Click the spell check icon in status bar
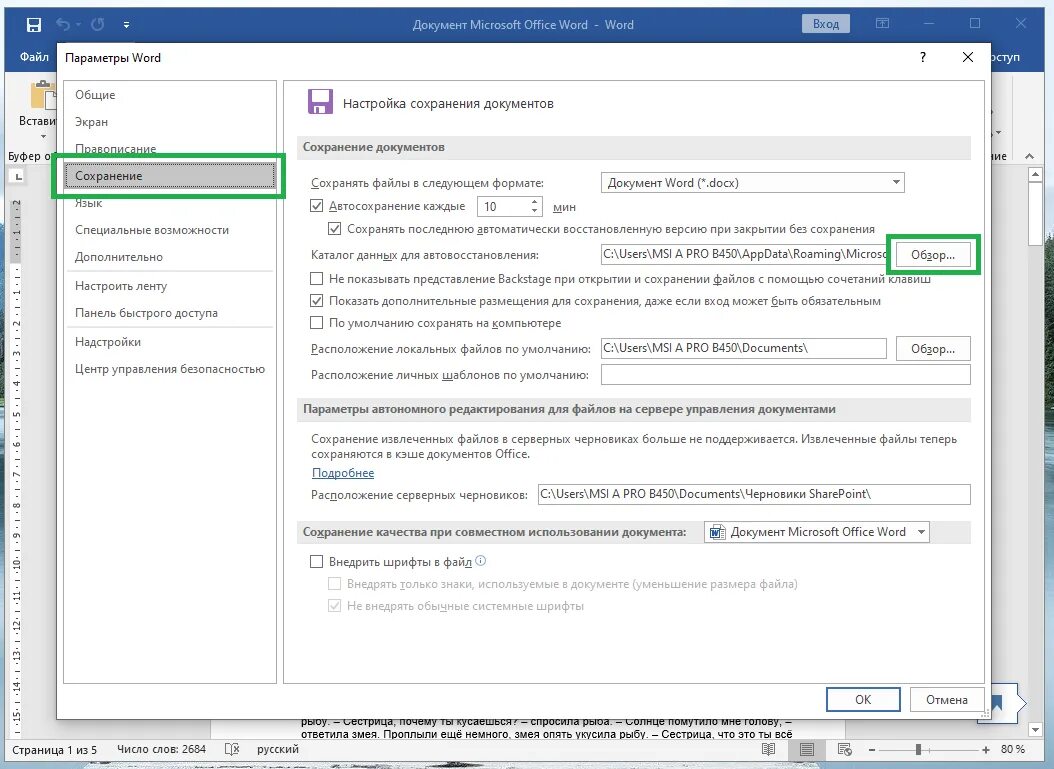 (232, 749)
